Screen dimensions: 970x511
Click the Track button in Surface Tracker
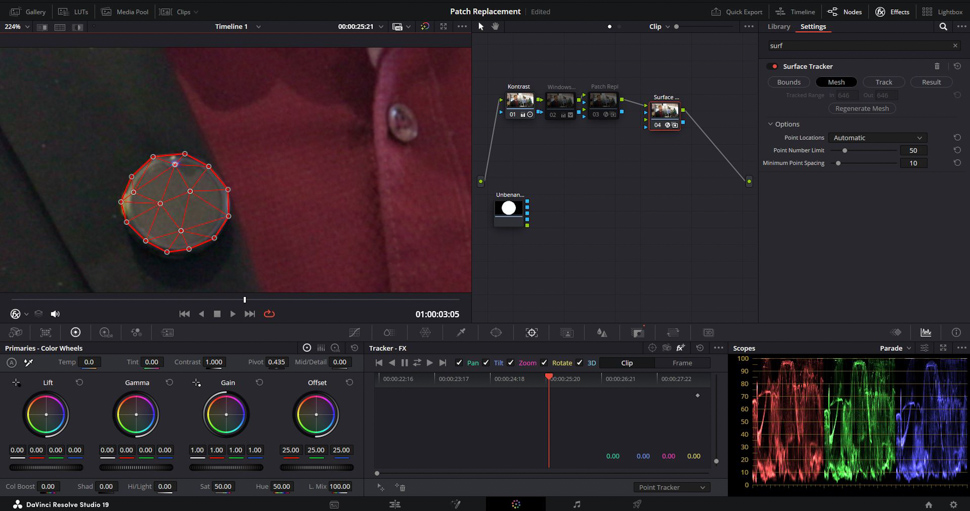883,82
